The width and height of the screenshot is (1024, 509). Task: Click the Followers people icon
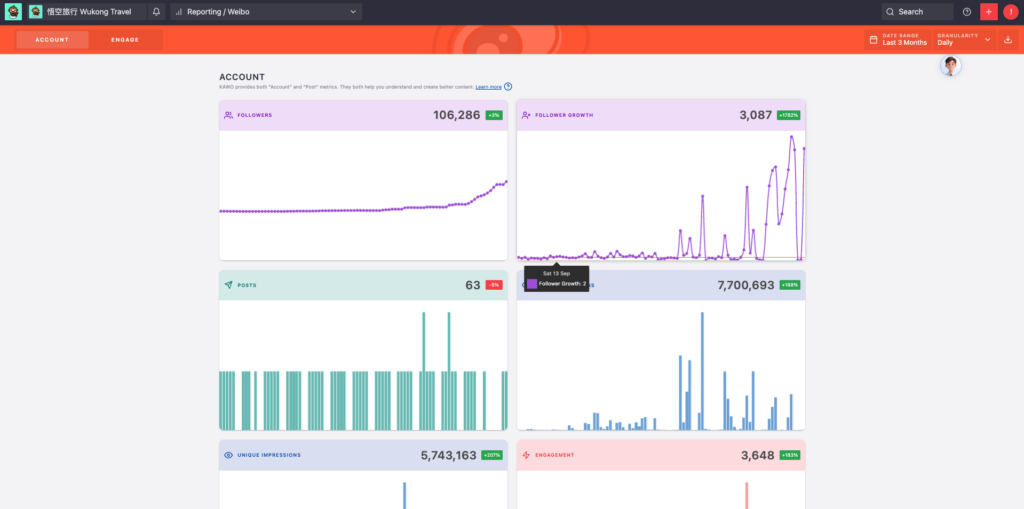tap(228, 115)
